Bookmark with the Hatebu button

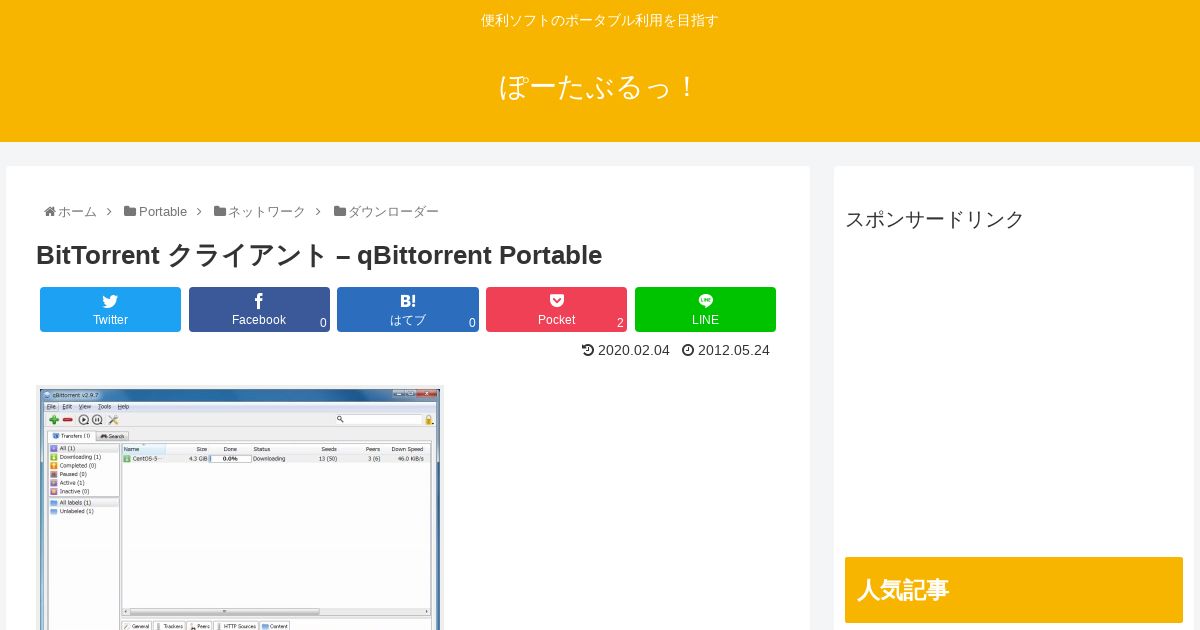[x=408, y=309]
